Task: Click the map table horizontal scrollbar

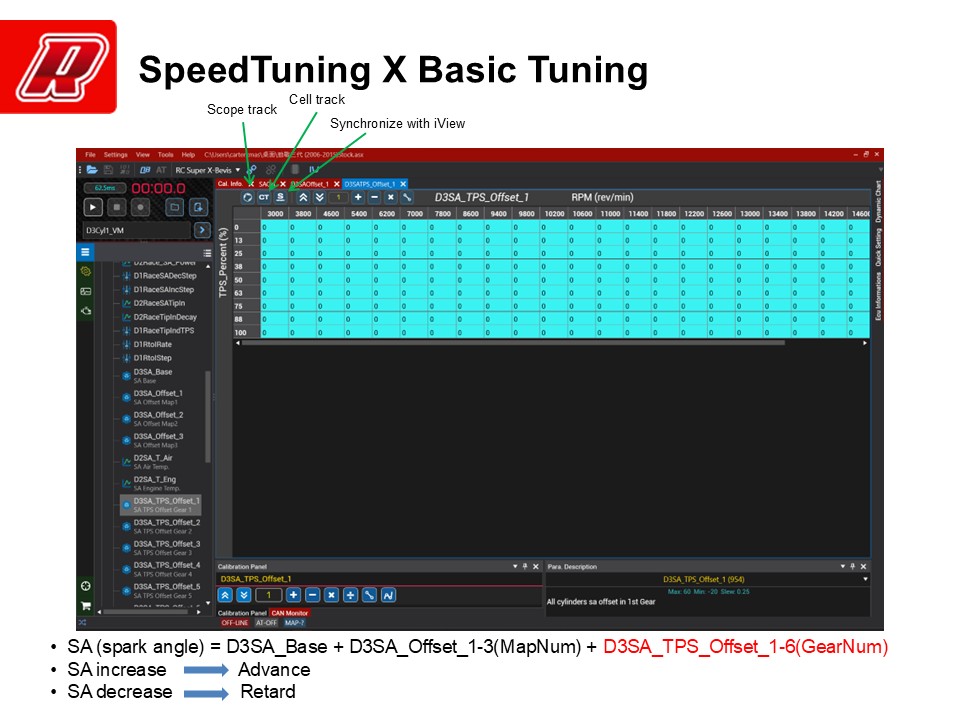Action: 550,343
